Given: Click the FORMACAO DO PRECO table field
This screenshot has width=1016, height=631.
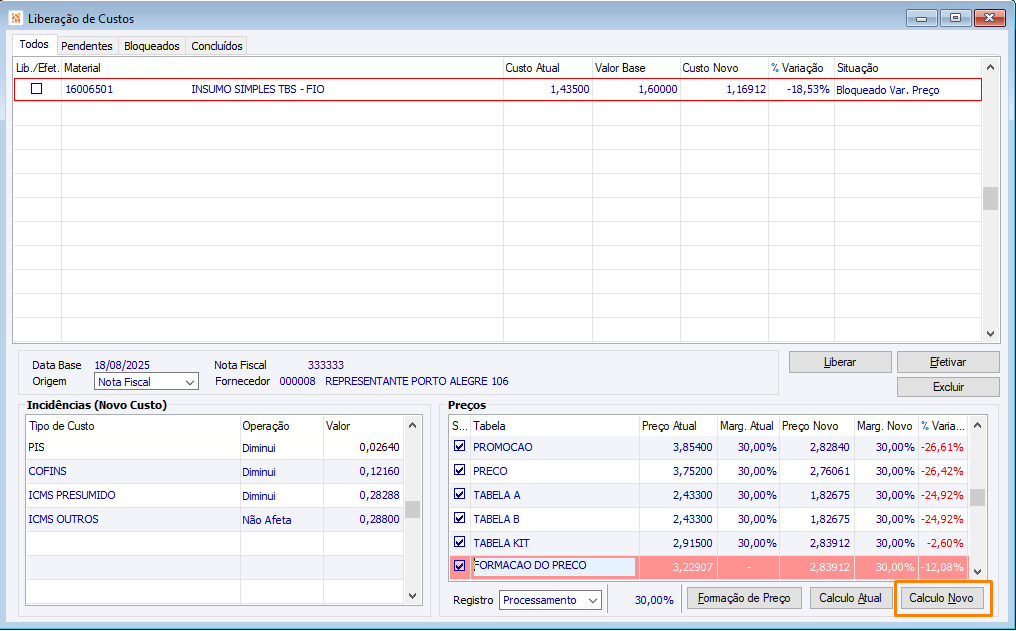Looking at the screenshot, I should (553, 566).
